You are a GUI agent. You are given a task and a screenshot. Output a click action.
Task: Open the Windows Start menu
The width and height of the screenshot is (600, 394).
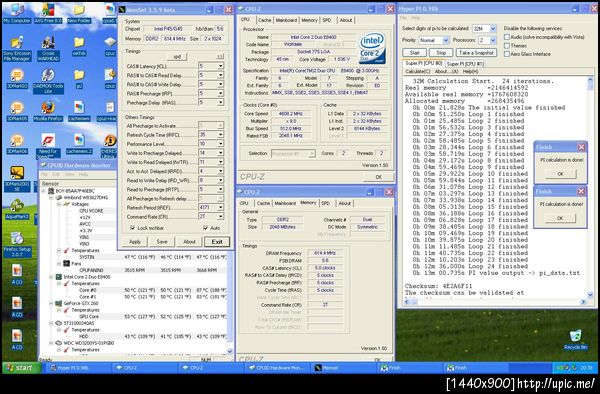22,368
